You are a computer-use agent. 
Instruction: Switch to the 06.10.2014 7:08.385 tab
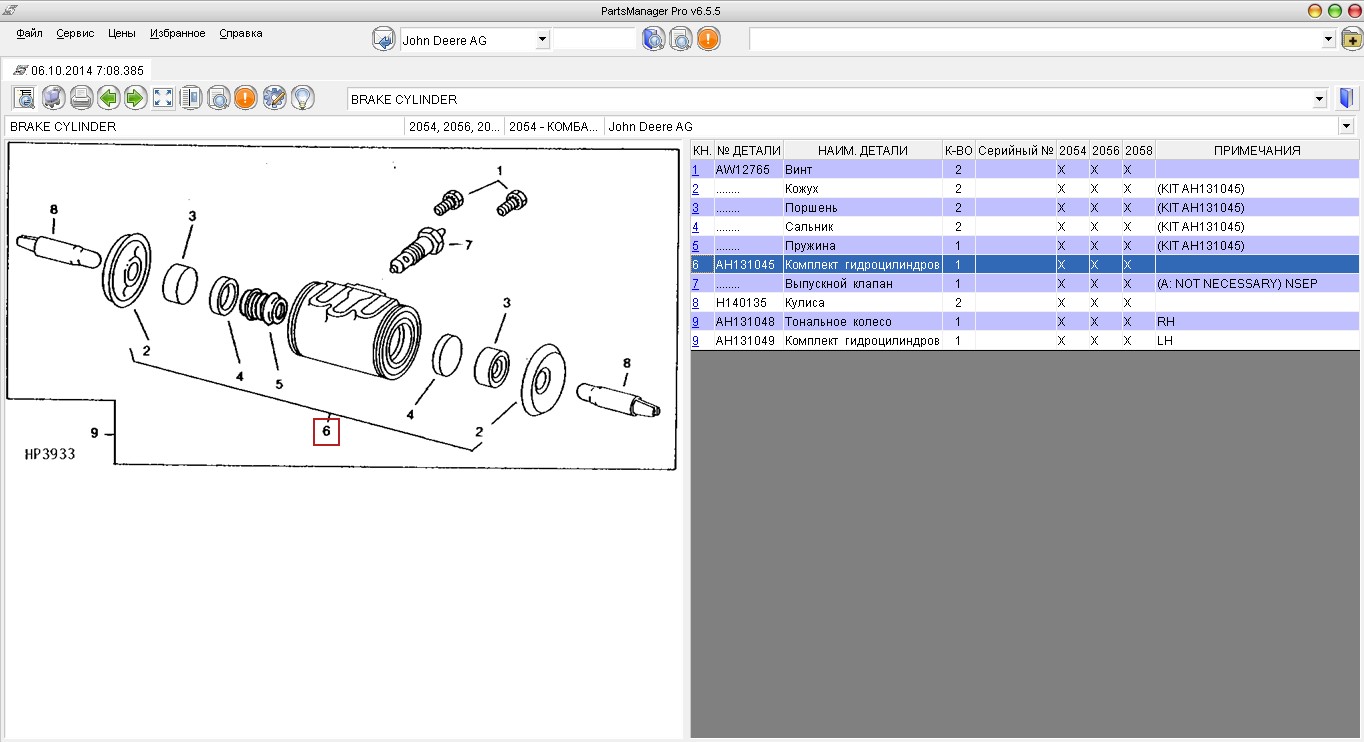click(x=78, y=71)
